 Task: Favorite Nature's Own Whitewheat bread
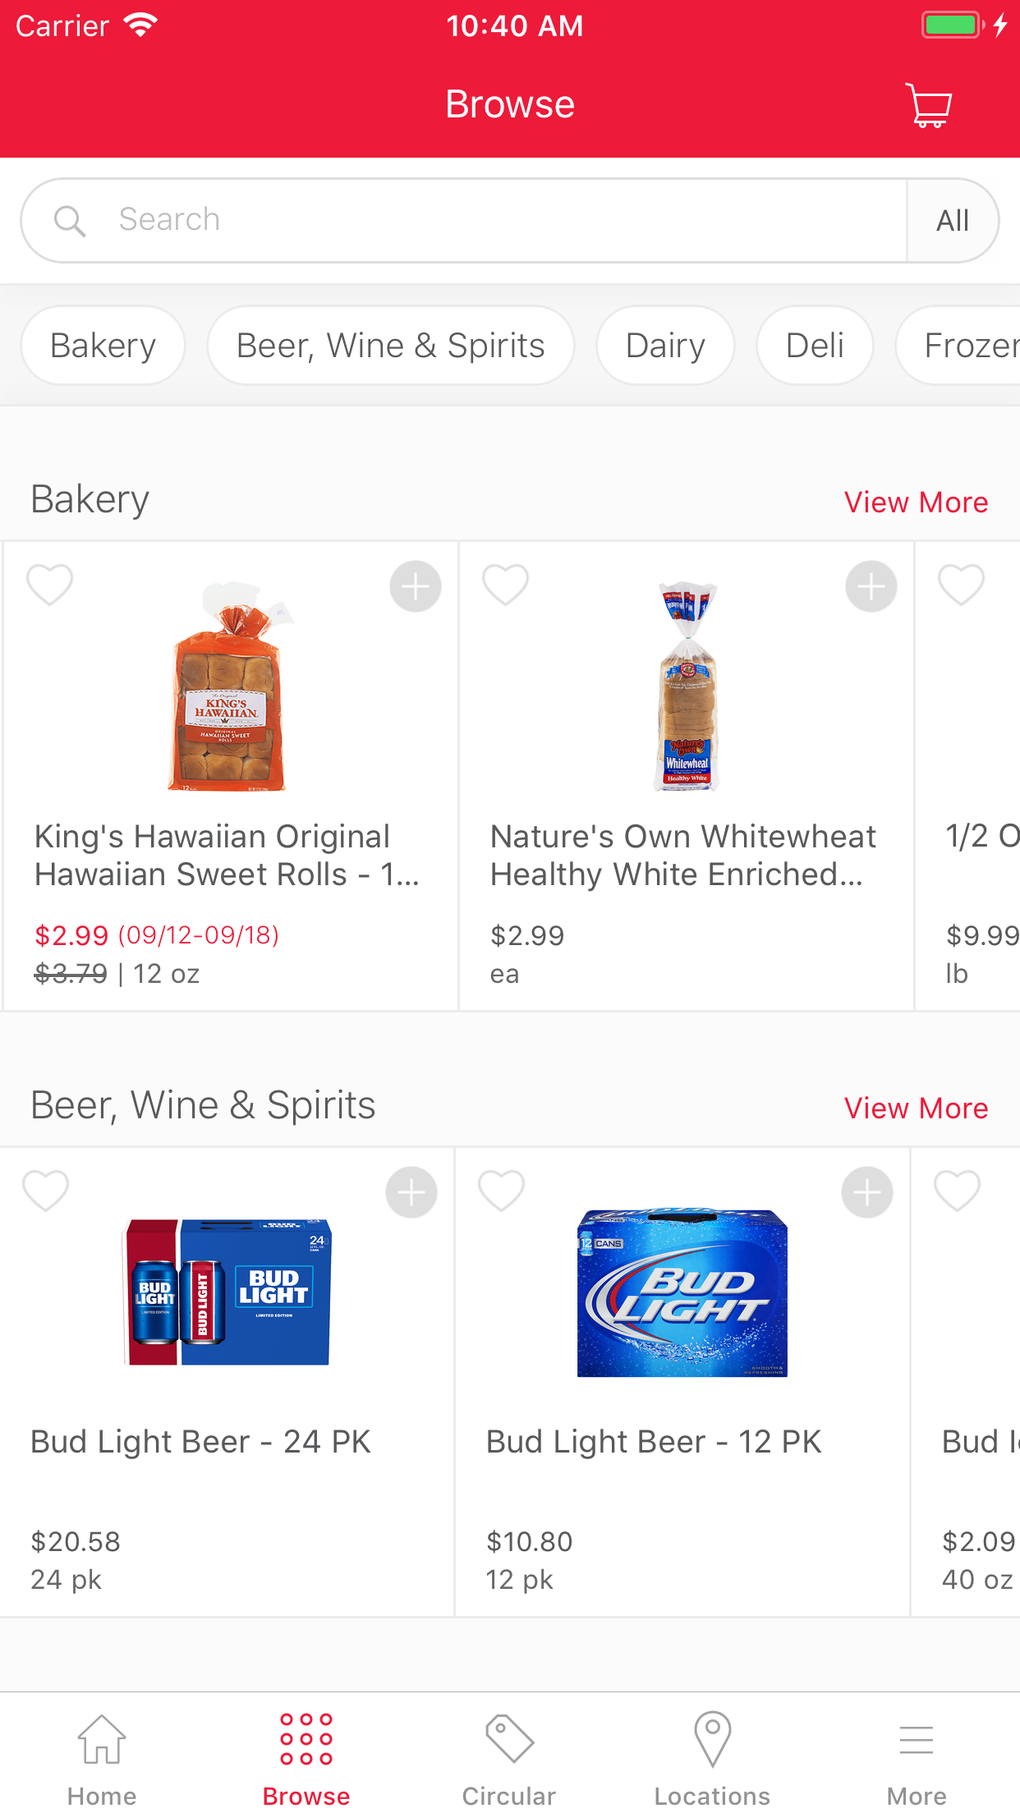pos(506,585)
